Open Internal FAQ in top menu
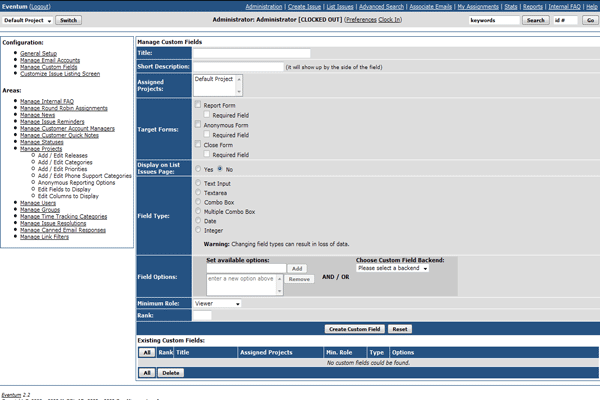Image resolution: width=600 pixels, height=400 pixels. click(564, 7)
